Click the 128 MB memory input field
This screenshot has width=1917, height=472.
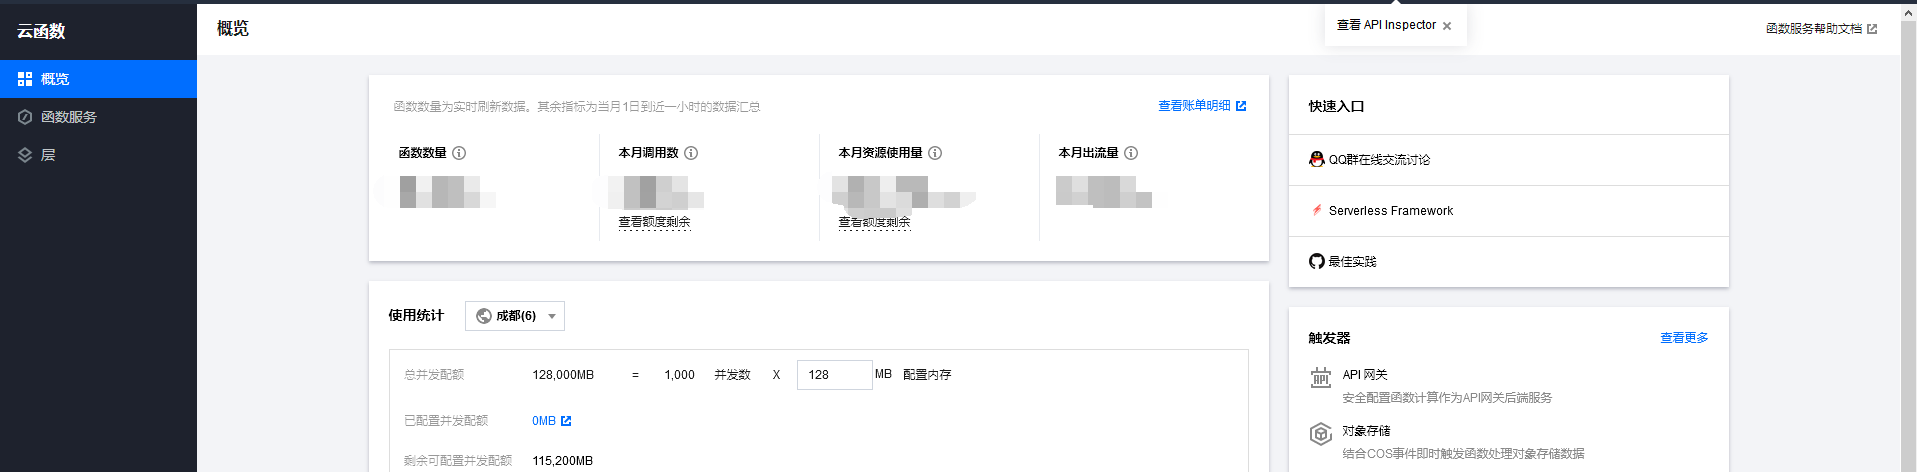pyautogui.click(x=835, y=375)
